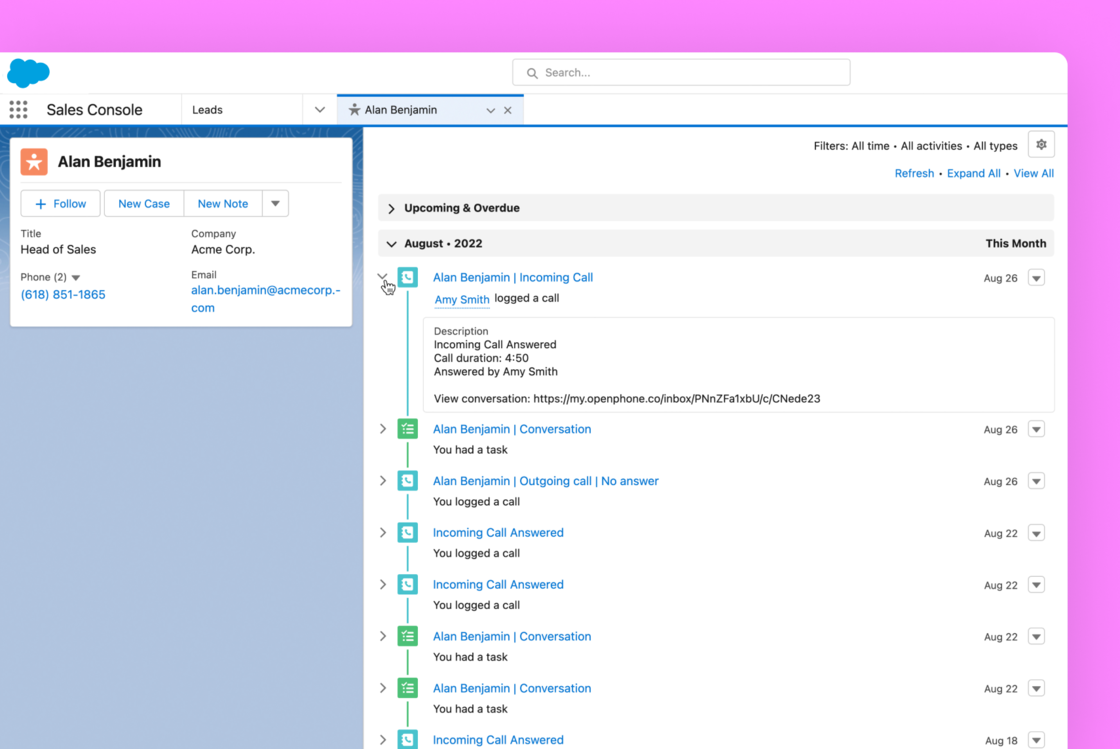Click the Salesforce cloud logo

click(29, 73)
